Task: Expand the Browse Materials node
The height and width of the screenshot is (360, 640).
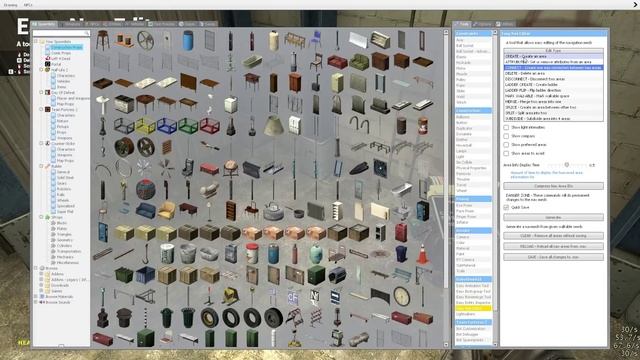Action: (36, 297)
